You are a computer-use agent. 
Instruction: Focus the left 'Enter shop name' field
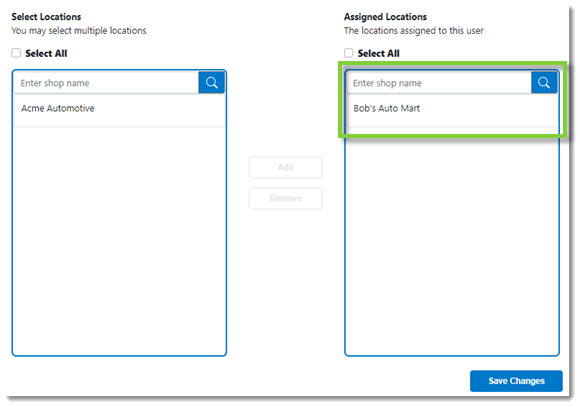tap(106, 83)
